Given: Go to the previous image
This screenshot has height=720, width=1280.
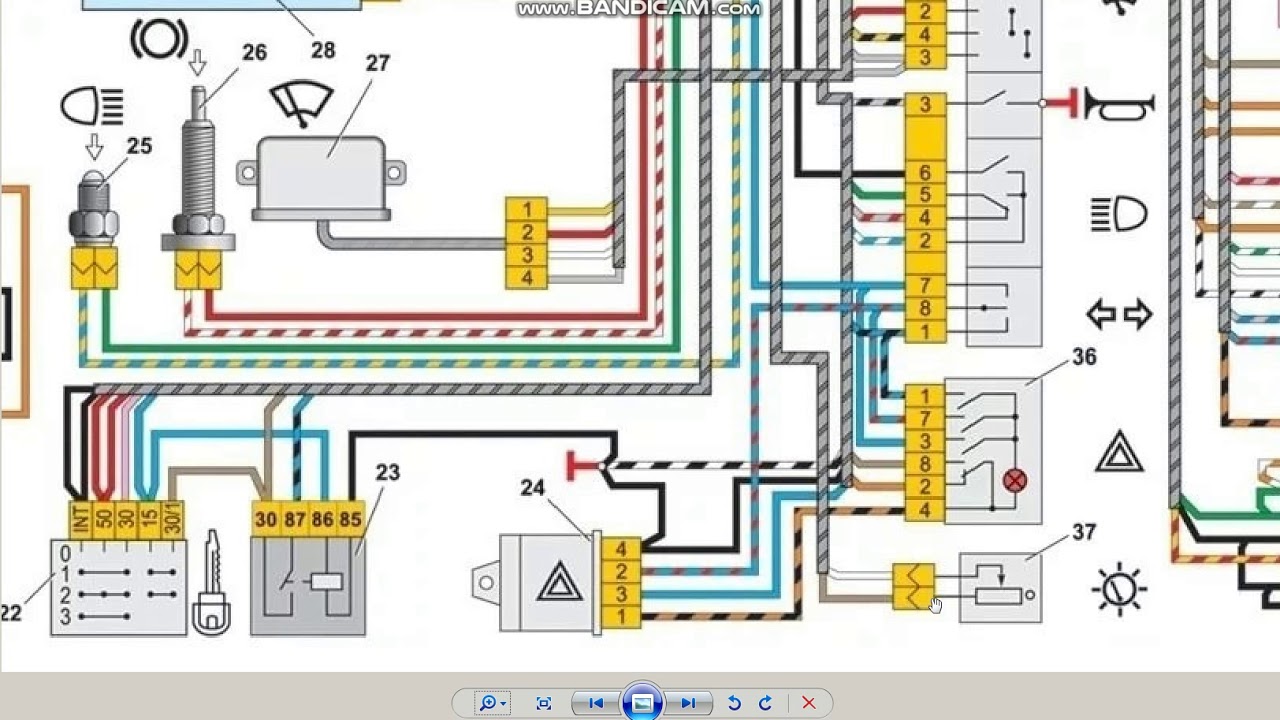Looking at the screenshot, I should pos(596,703).
